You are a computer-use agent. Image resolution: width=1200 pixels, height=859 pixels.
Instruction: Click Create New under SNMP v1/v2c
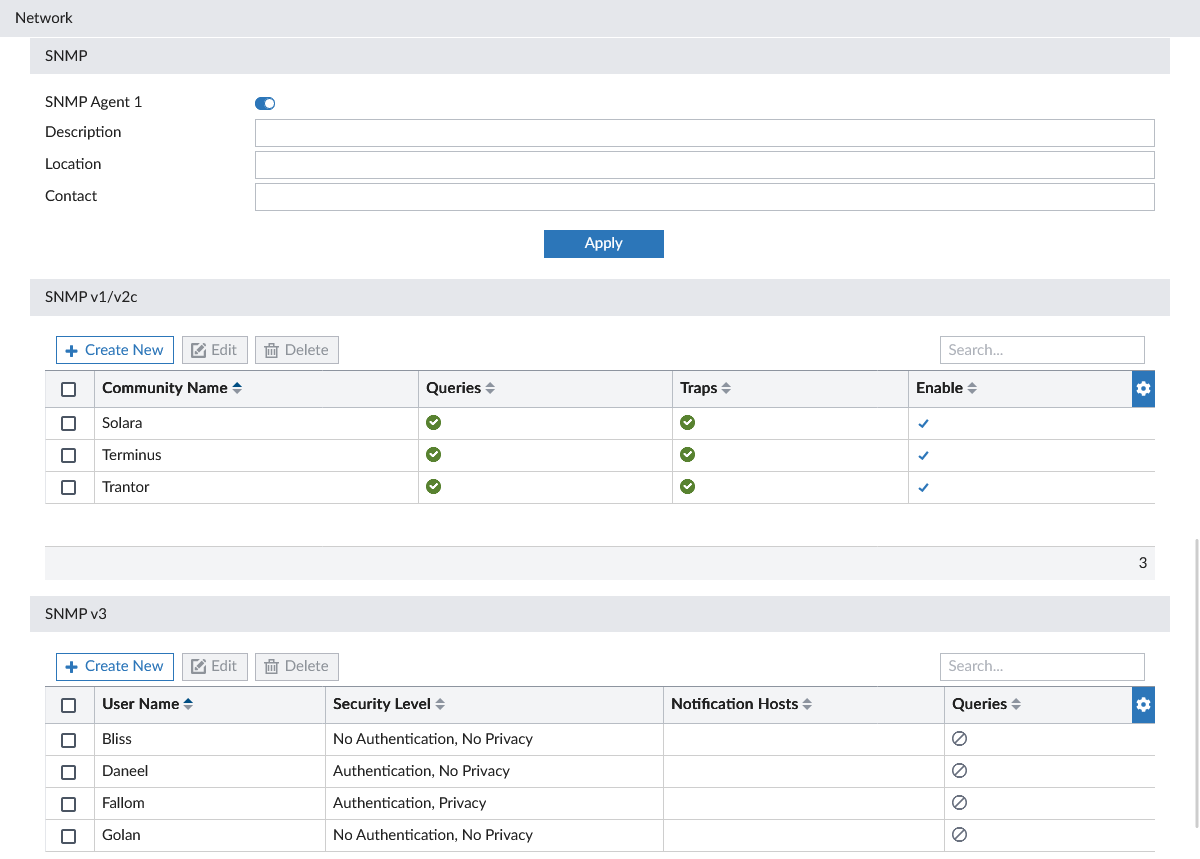coord(115,350)
